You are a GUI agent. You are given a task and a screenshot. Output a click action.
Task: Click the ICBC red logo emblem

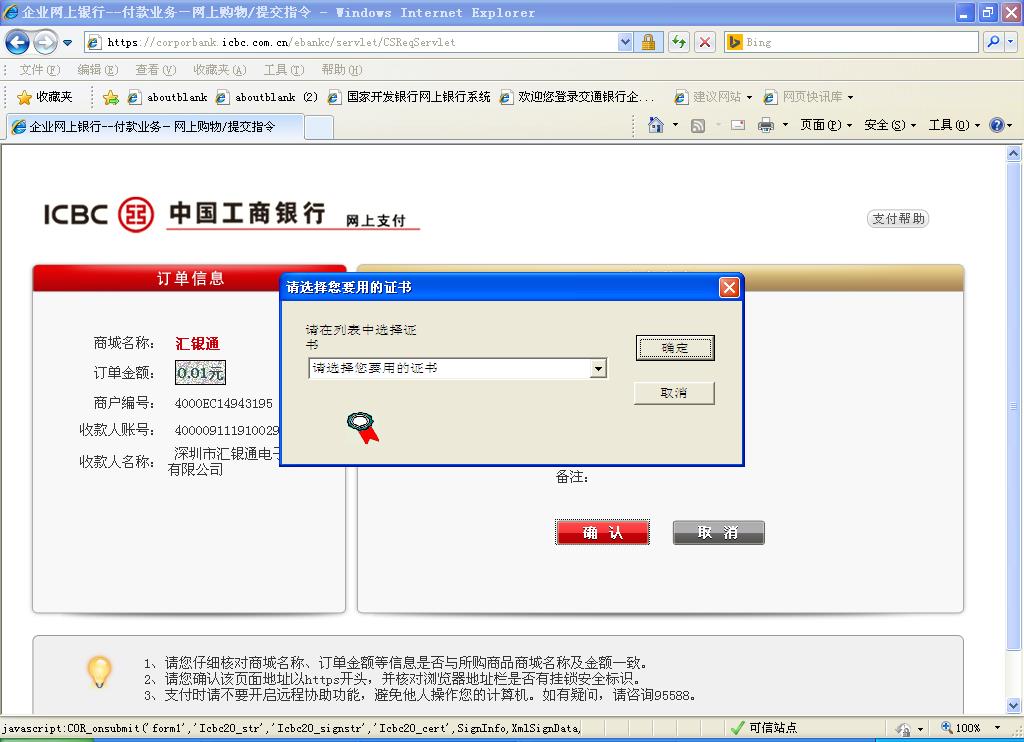[x=136, y=214]
